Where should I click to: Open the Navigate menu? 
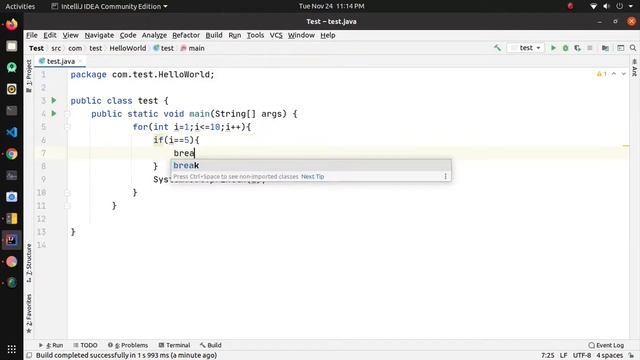tap(99, 35)
